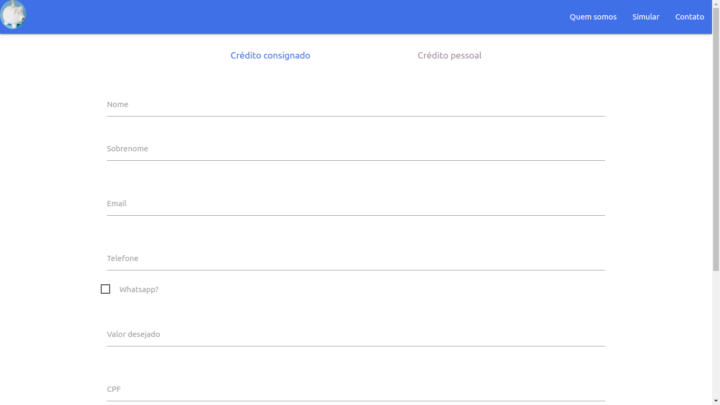Switch to the Crédito consignado tab

pyautogui.click(x=270, y=56)
